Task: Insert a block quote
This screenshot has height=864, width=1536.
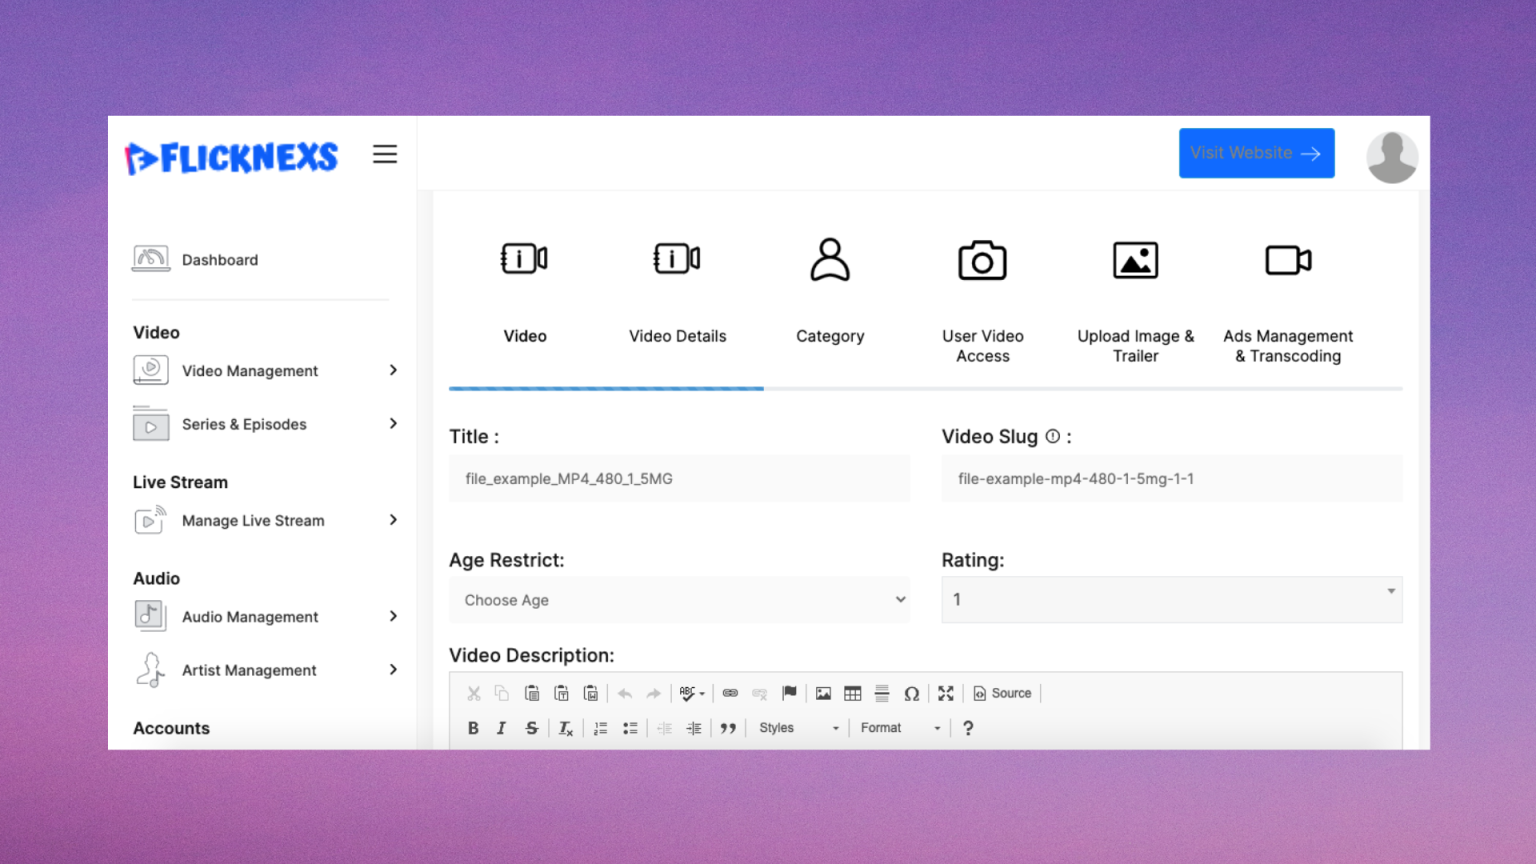Action: click(728, 728)
